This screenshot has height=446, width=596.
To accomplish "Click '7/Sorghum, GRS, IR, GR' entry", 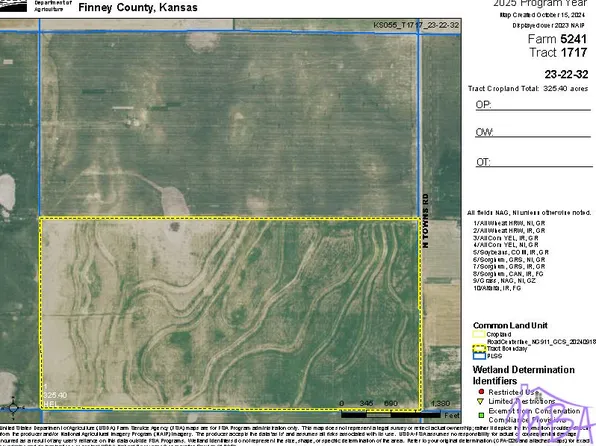I will (x=509, y=267).
